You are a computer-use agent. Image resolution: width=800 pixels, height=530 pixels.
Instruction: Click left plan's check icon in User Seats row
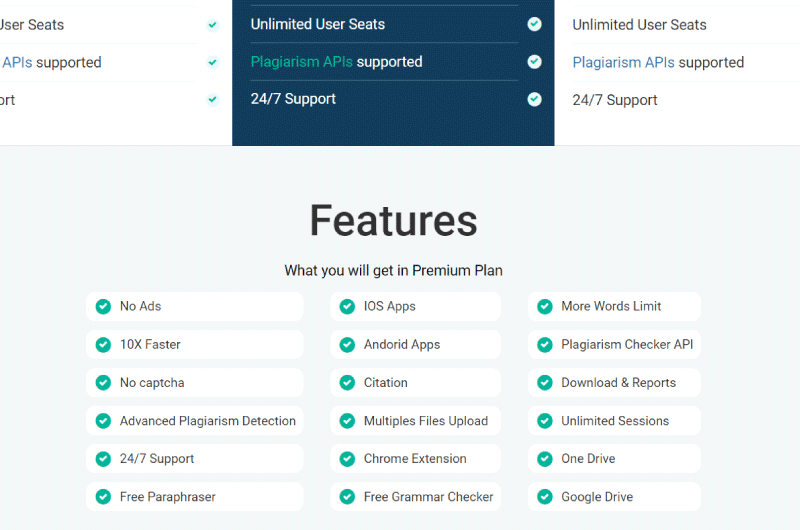[213, 24]
